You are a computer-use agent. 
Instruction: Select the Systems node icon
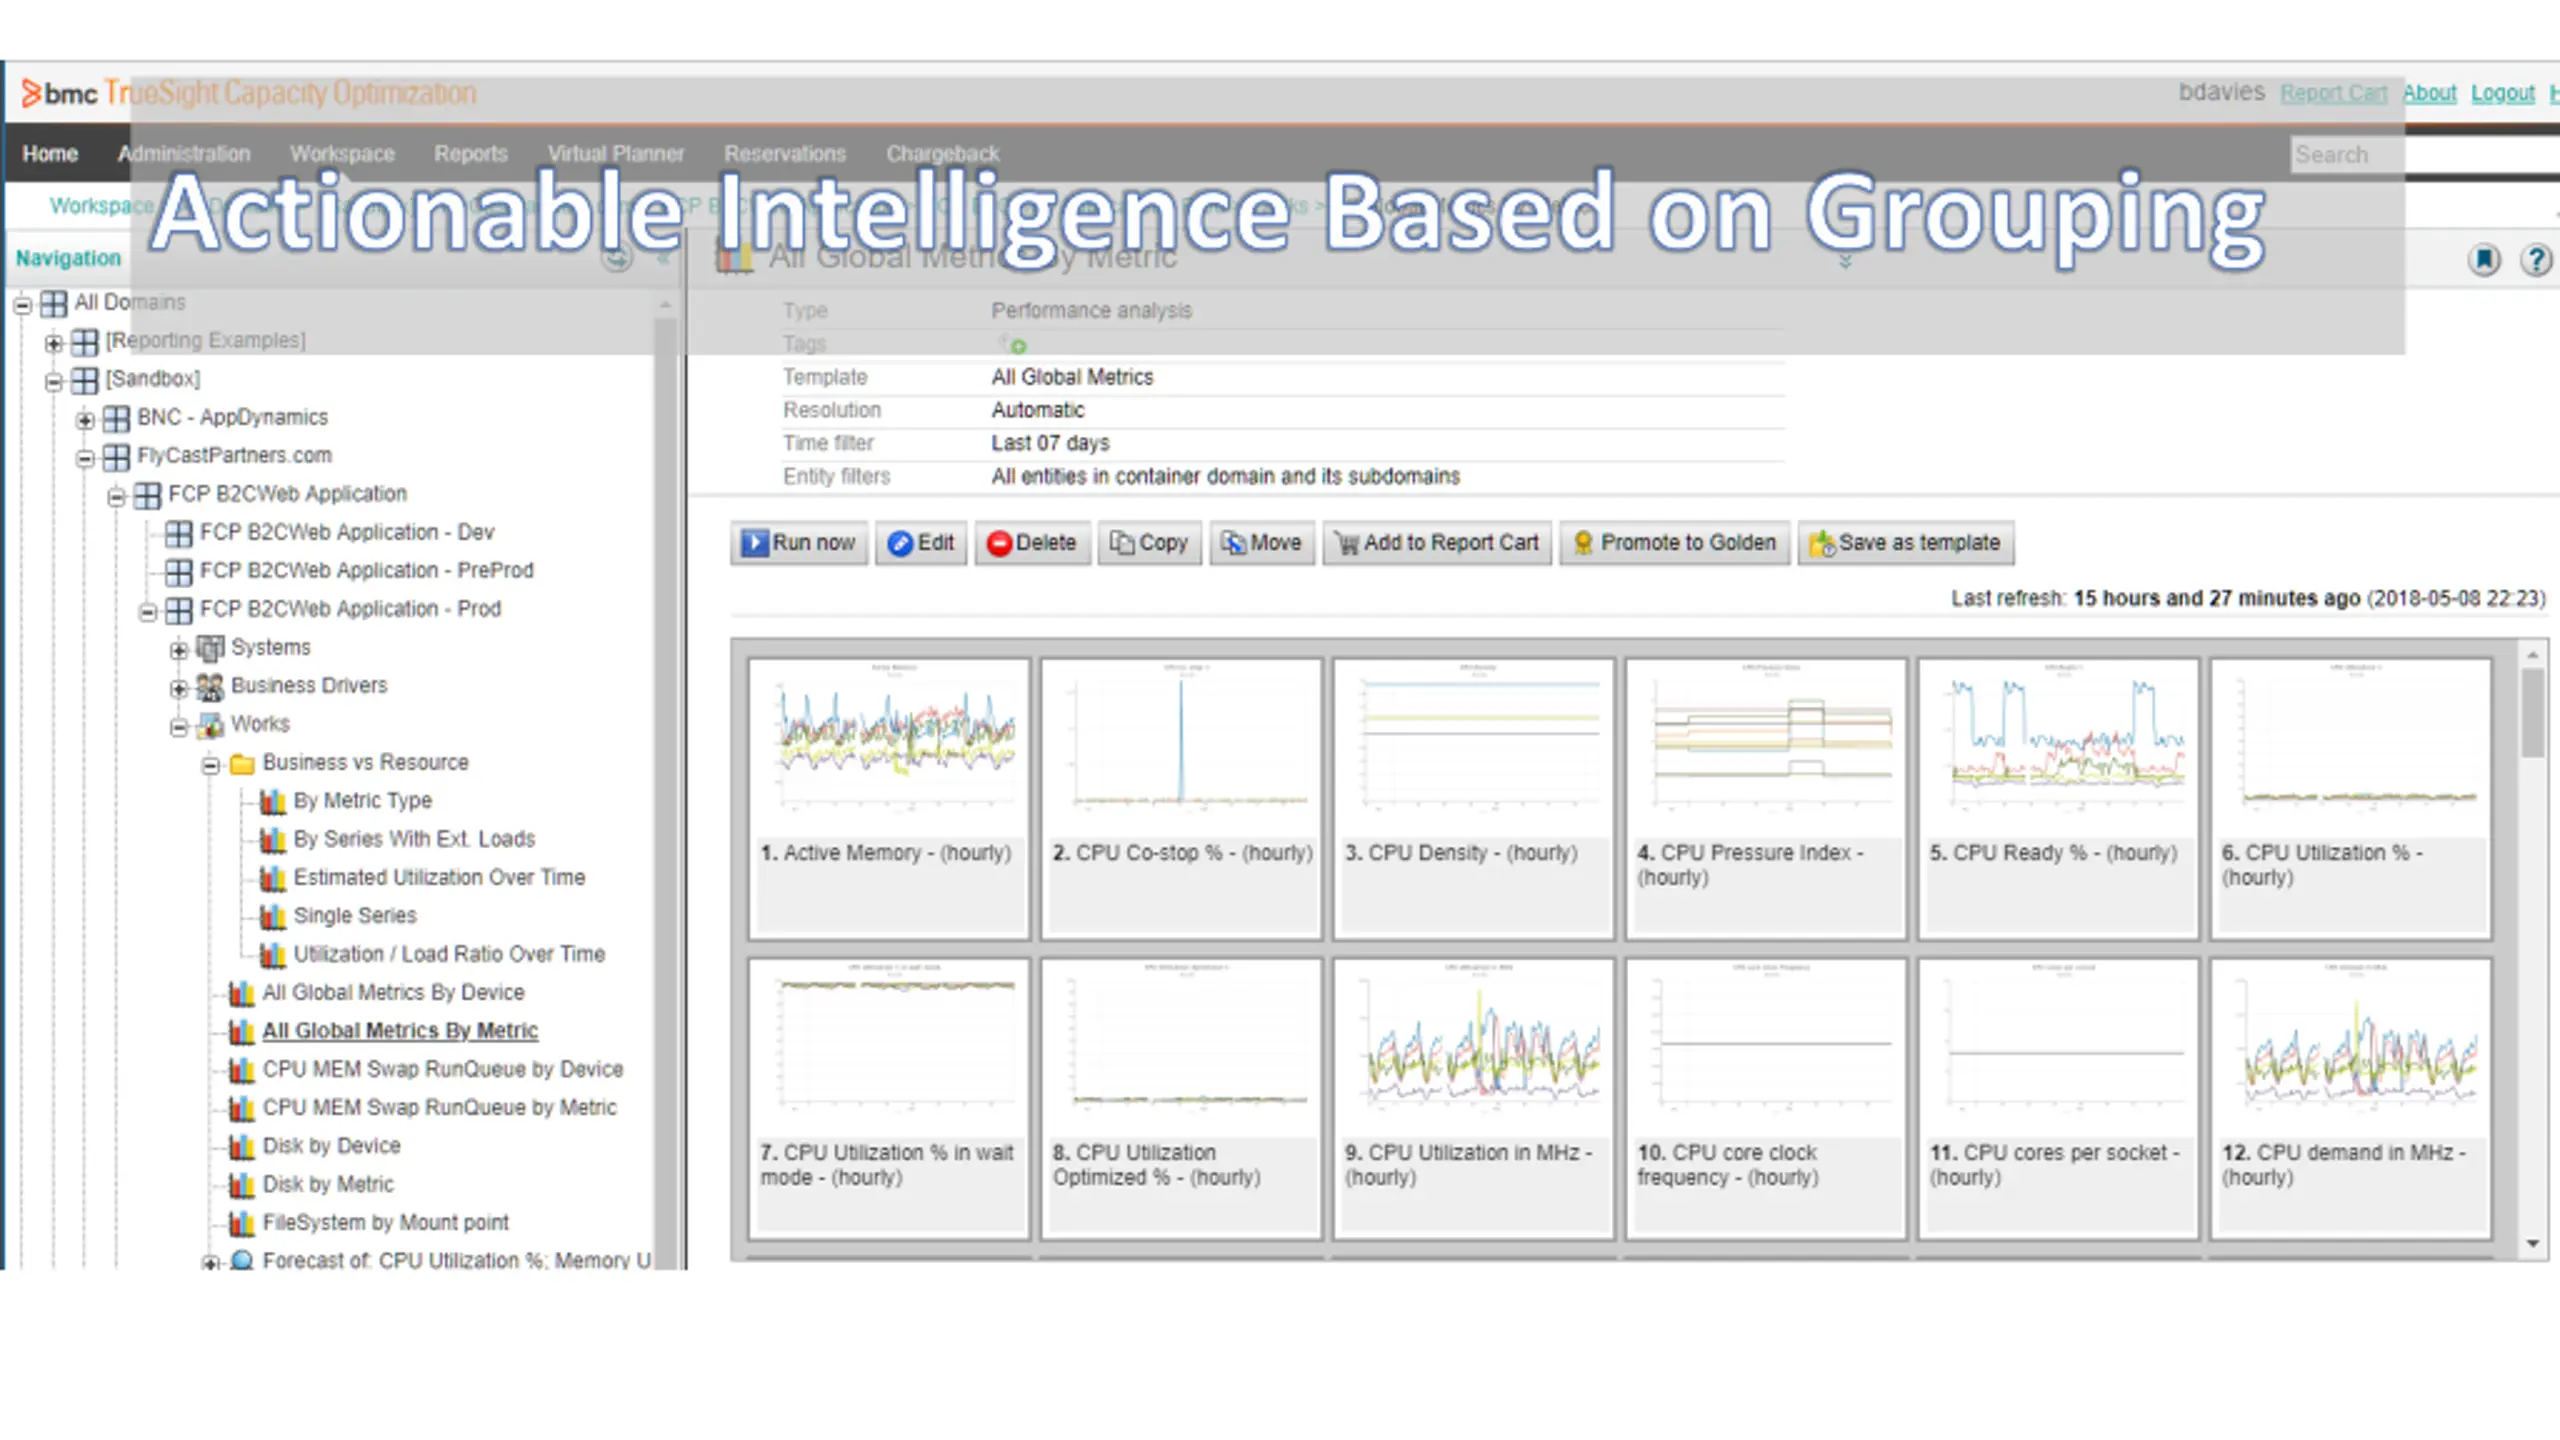coord(210,648)
